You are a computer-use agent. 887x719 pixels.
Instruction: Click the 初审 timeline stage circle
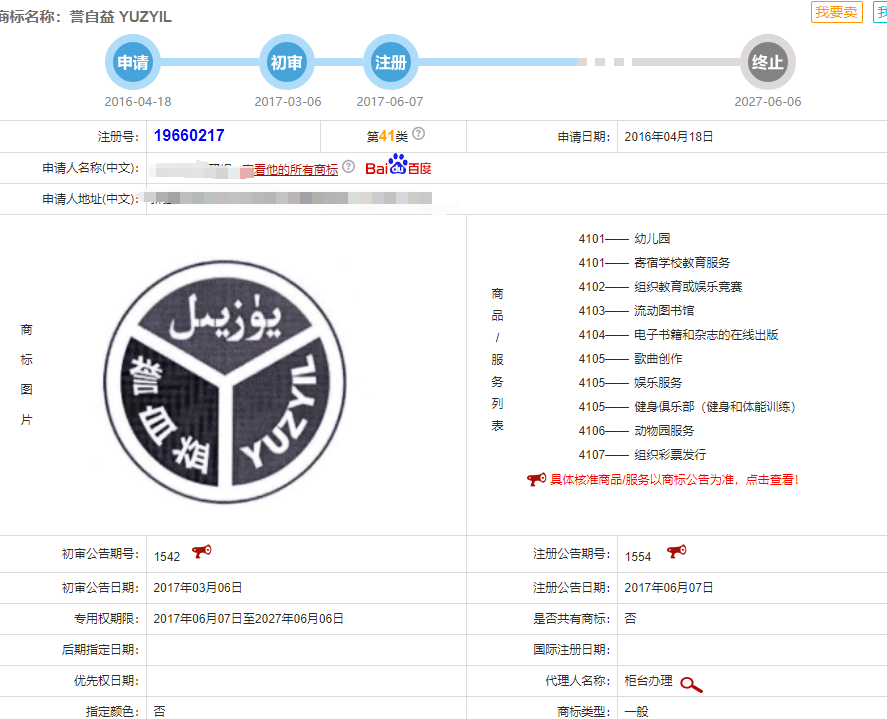click(x=287, y=62)
